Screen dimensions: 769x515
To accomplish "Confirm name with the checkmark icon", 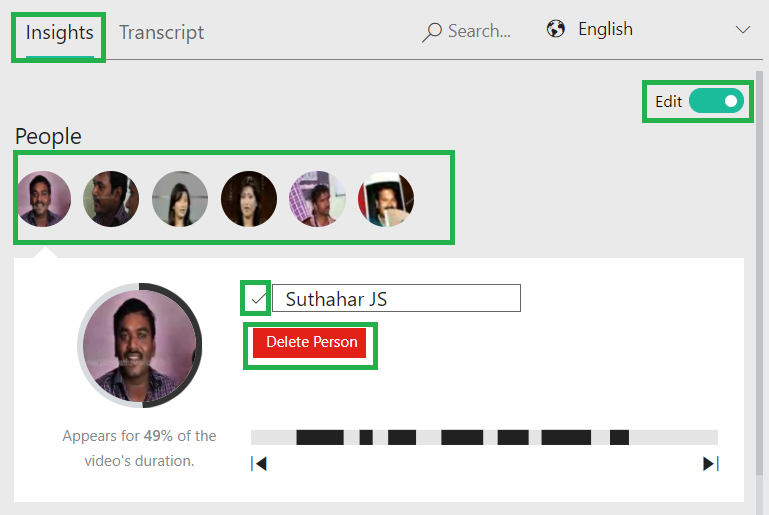I will [256, 298].
